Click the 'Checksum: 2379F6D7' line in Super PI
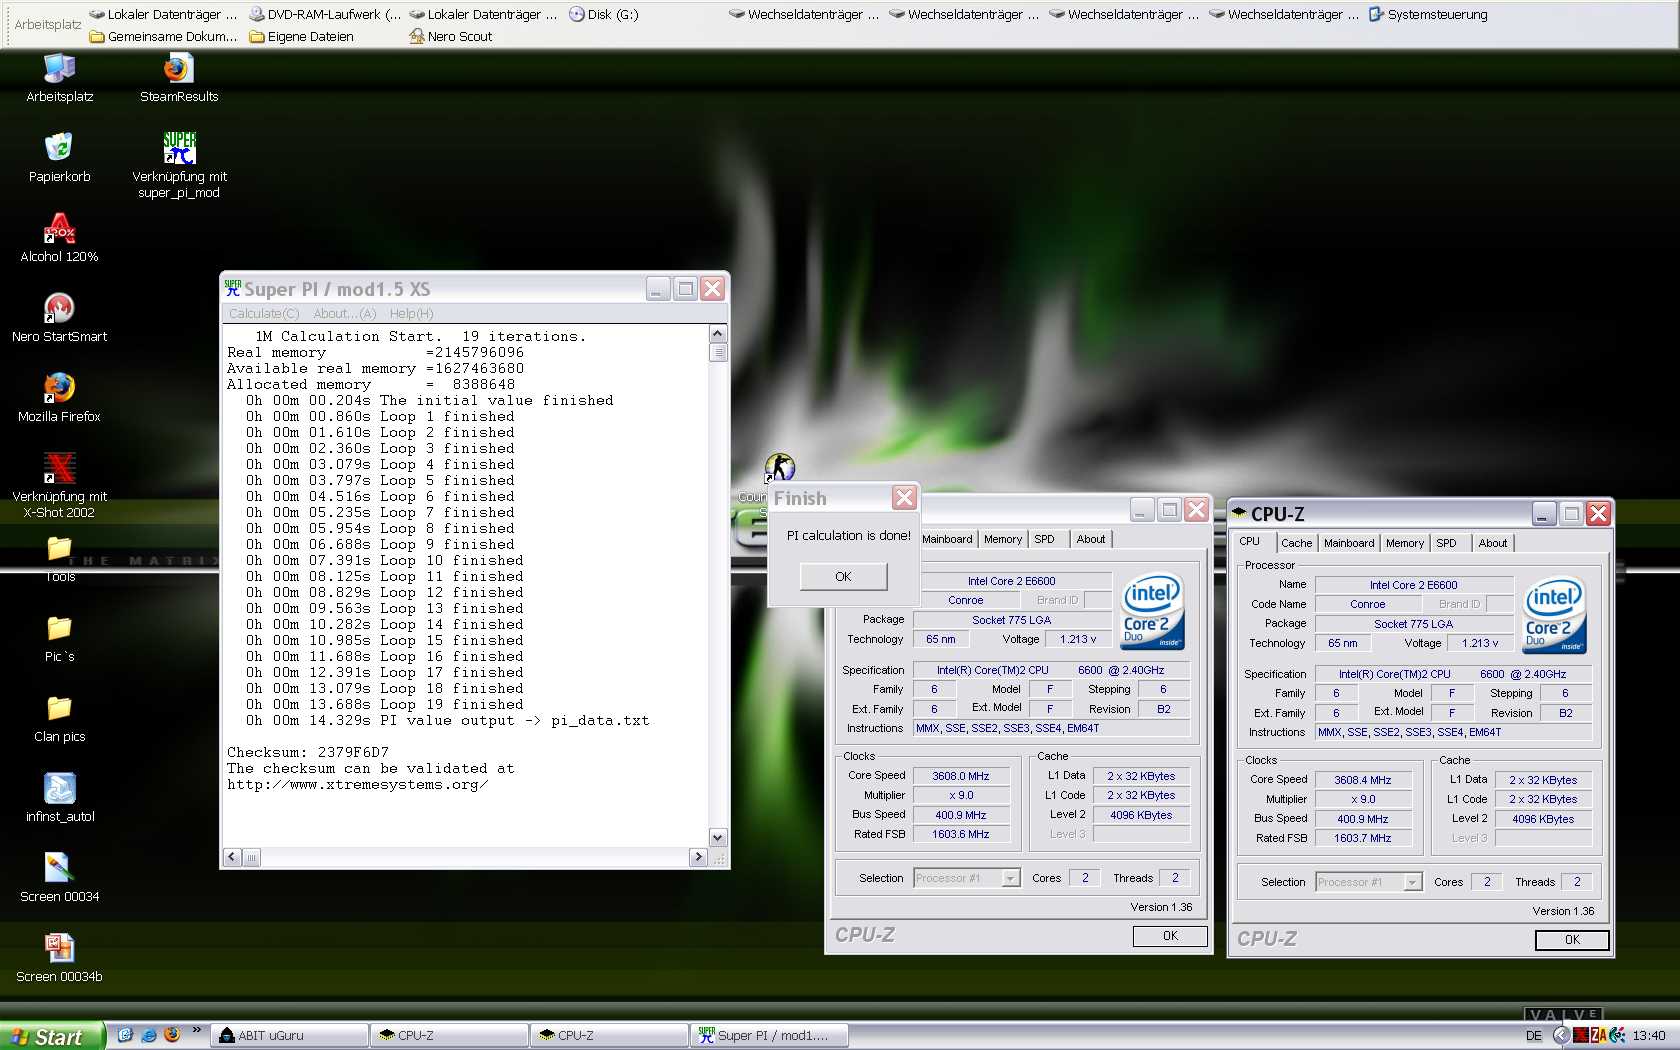This screenshot has height=1050, width=1680. tap(308, 752)
